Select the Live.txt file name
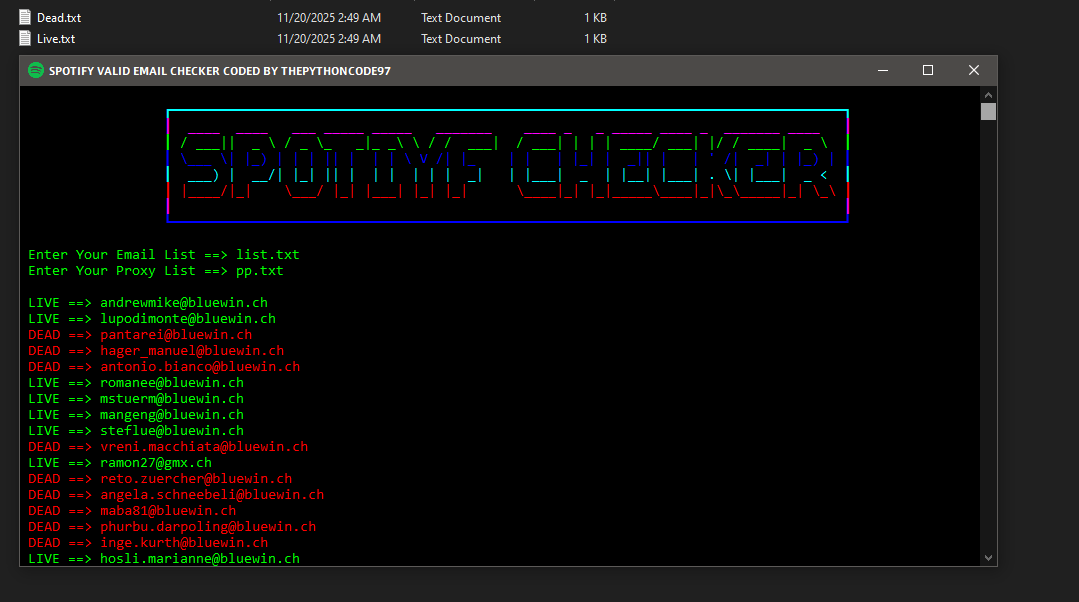The image size is (1079, 602). point(56,39)
